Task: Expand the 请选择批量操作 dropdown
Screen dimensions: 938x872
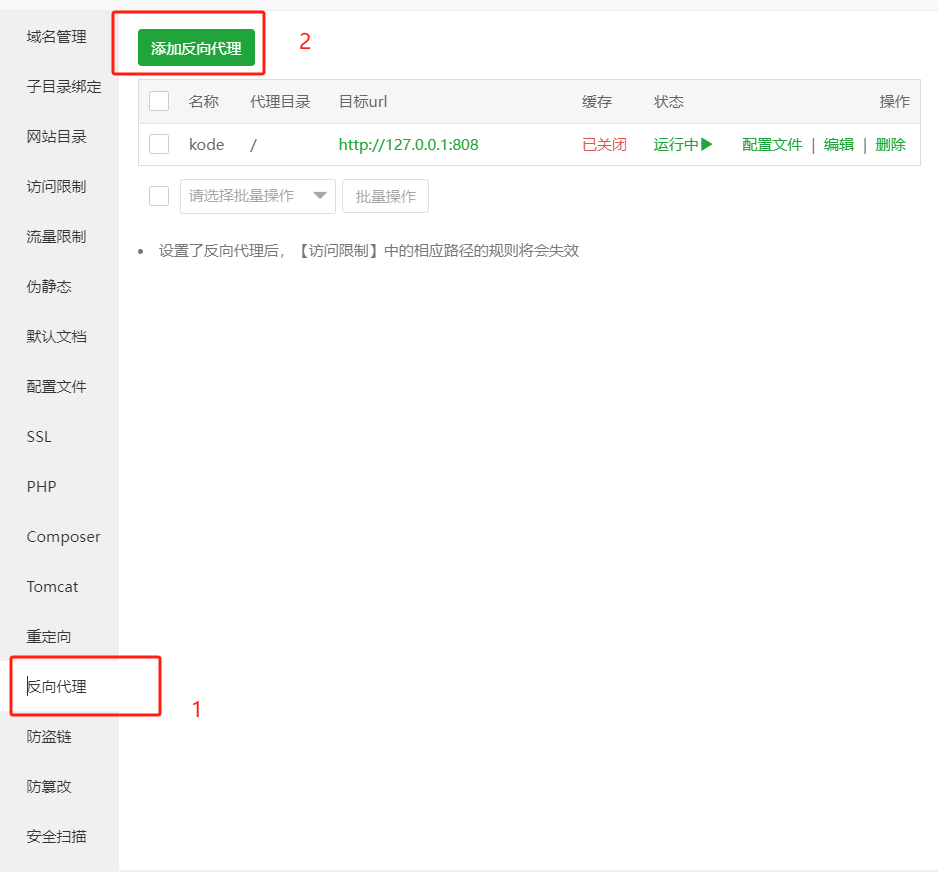Action: coord(258,196)
